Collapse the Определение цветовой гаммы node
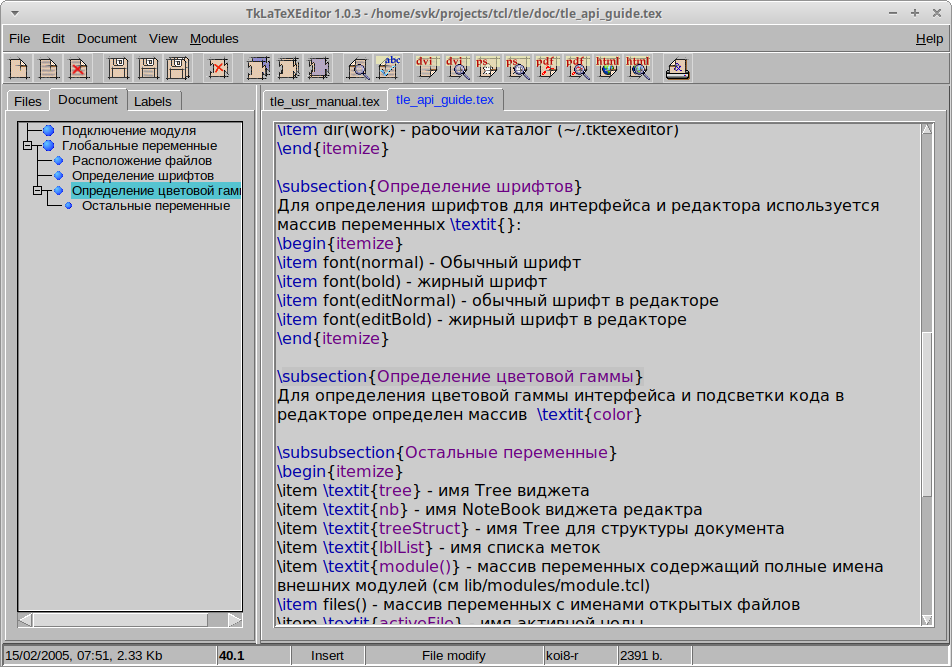The width and height of the screenshot is (952, 667). click(38, 191)
